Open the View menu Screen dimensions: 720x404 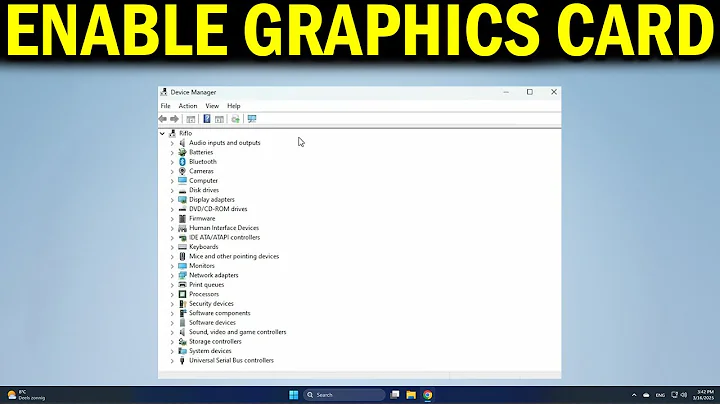[x=212, y=106]
